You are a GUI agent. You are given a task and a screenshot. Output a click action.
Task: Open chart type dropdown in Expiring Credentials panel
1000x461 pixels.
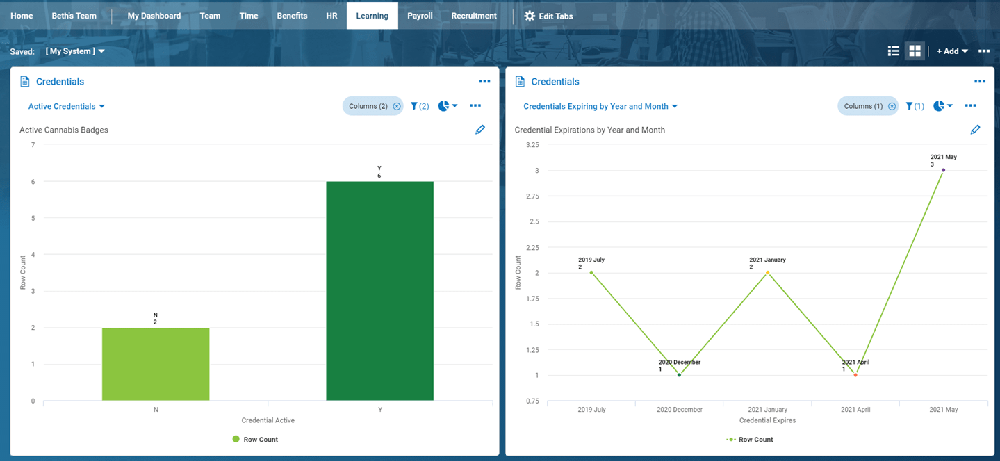(x=942, y=106)
